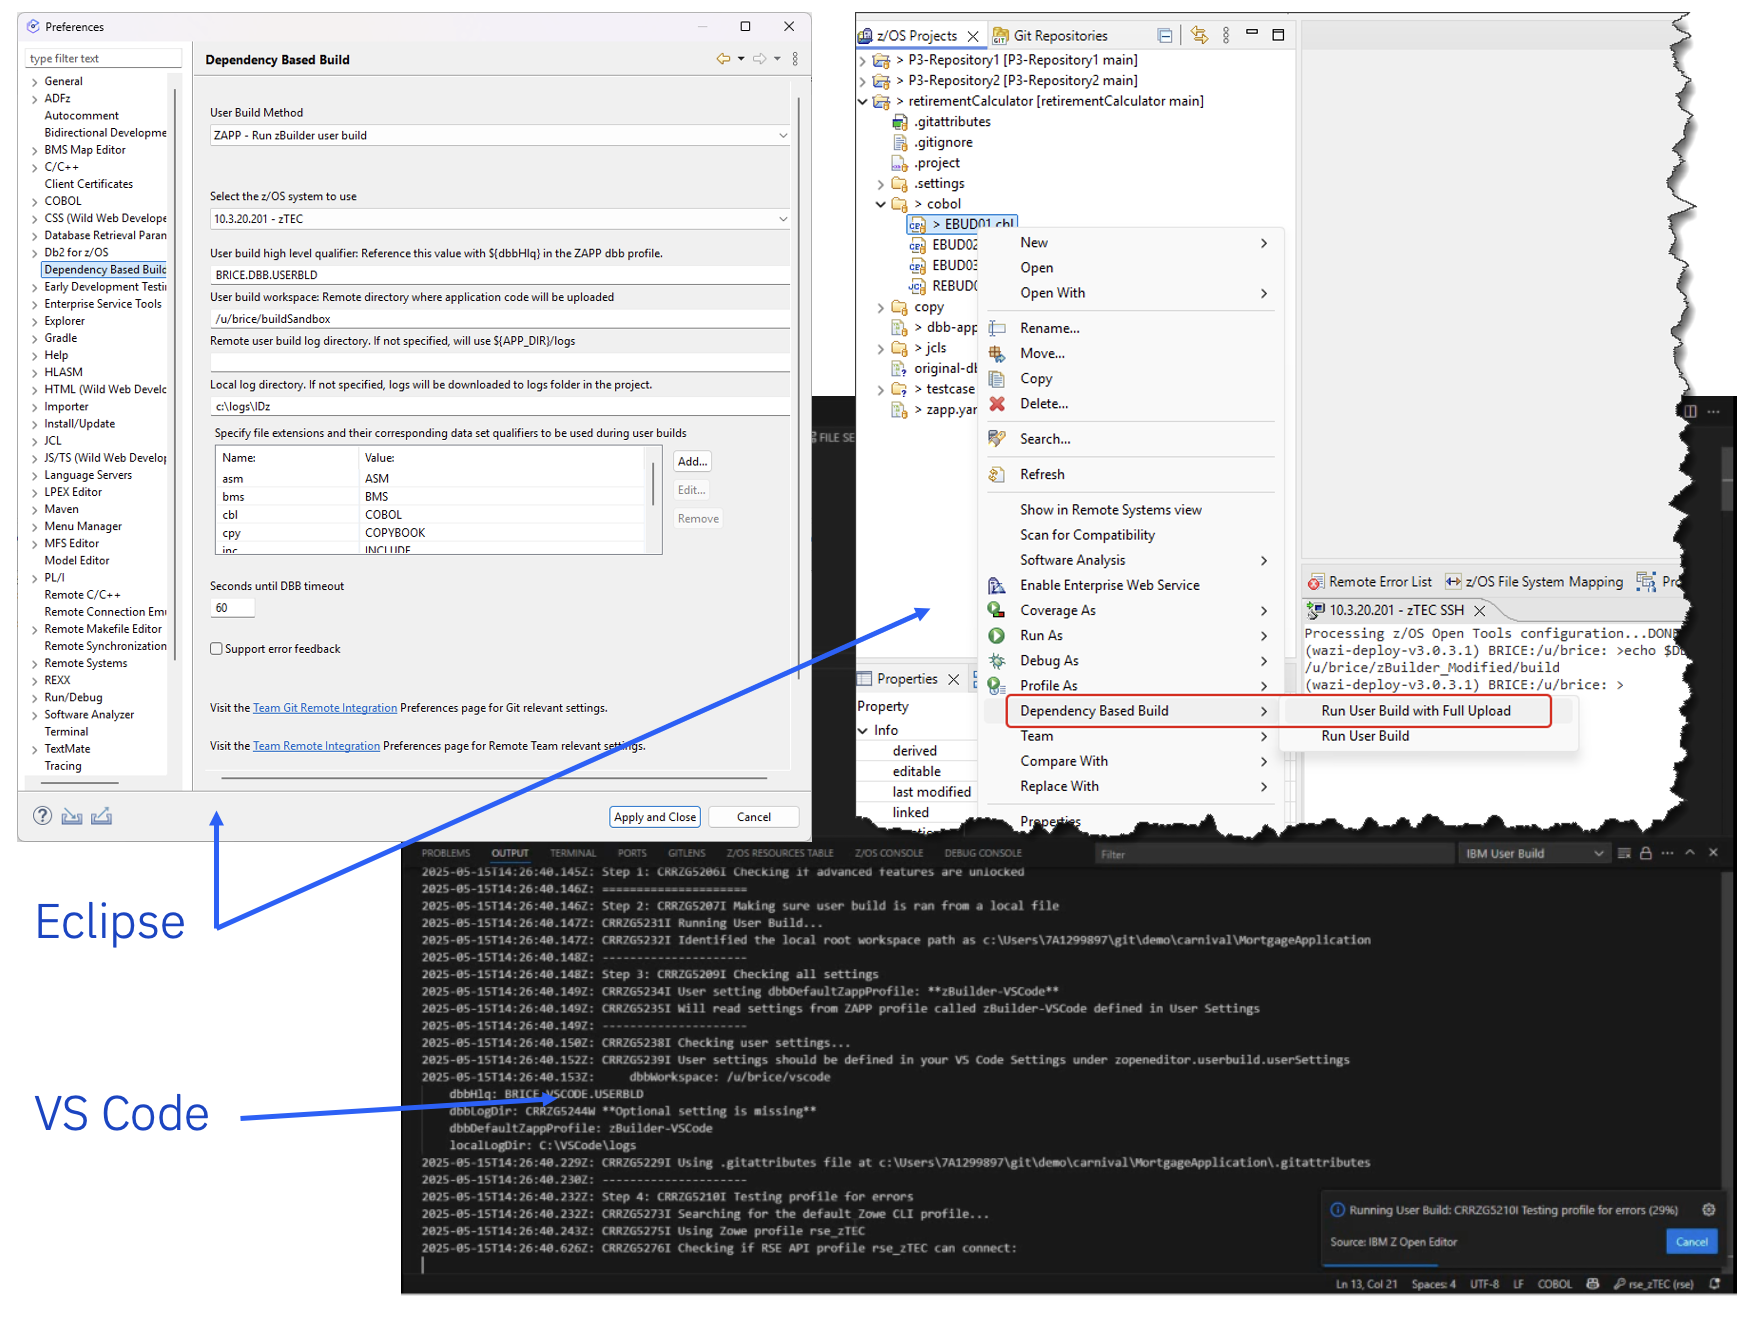Open Preferences page menu (three dots)
Image resolution: width=1752 pixels, height=1318 pixels.
tap(795, 59)
